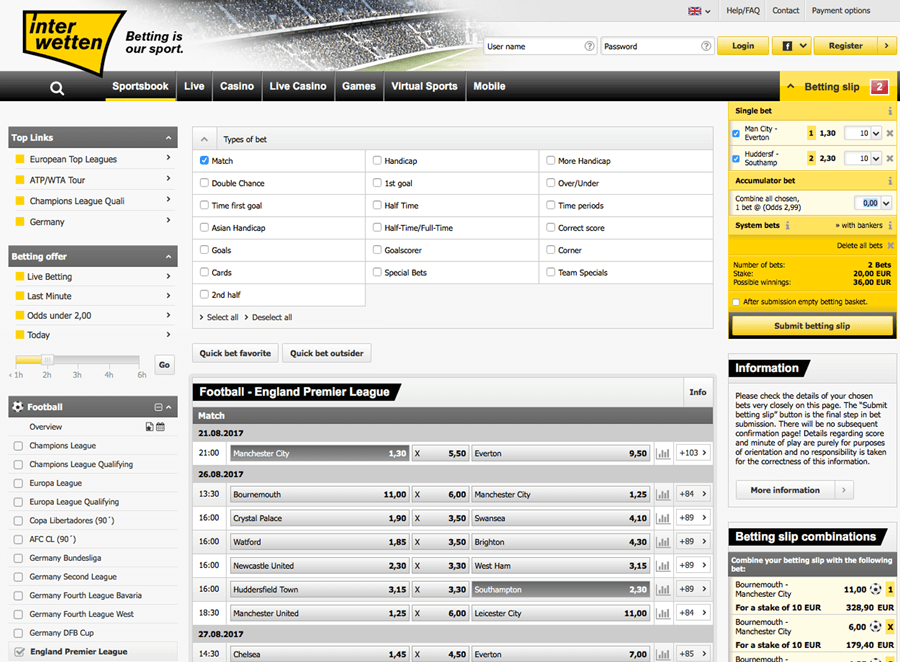Go to Live Casino

pos(298,86)
